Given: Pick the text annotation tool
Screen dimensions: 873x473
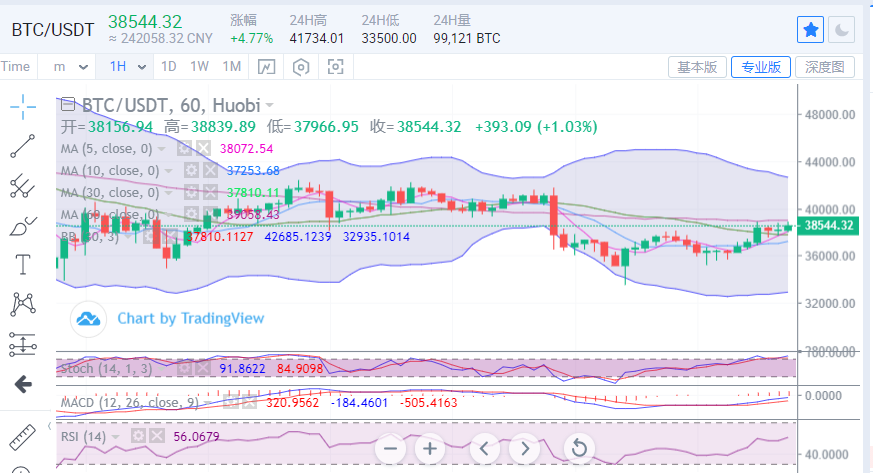Looking at the screenshot, I should point(23,265).
